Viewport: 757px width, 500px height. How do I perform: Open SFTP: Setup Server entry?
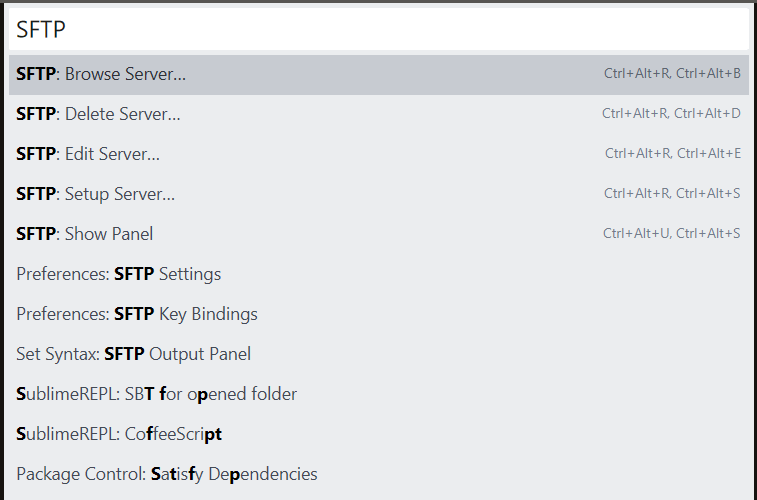click(x=96, y=194)
